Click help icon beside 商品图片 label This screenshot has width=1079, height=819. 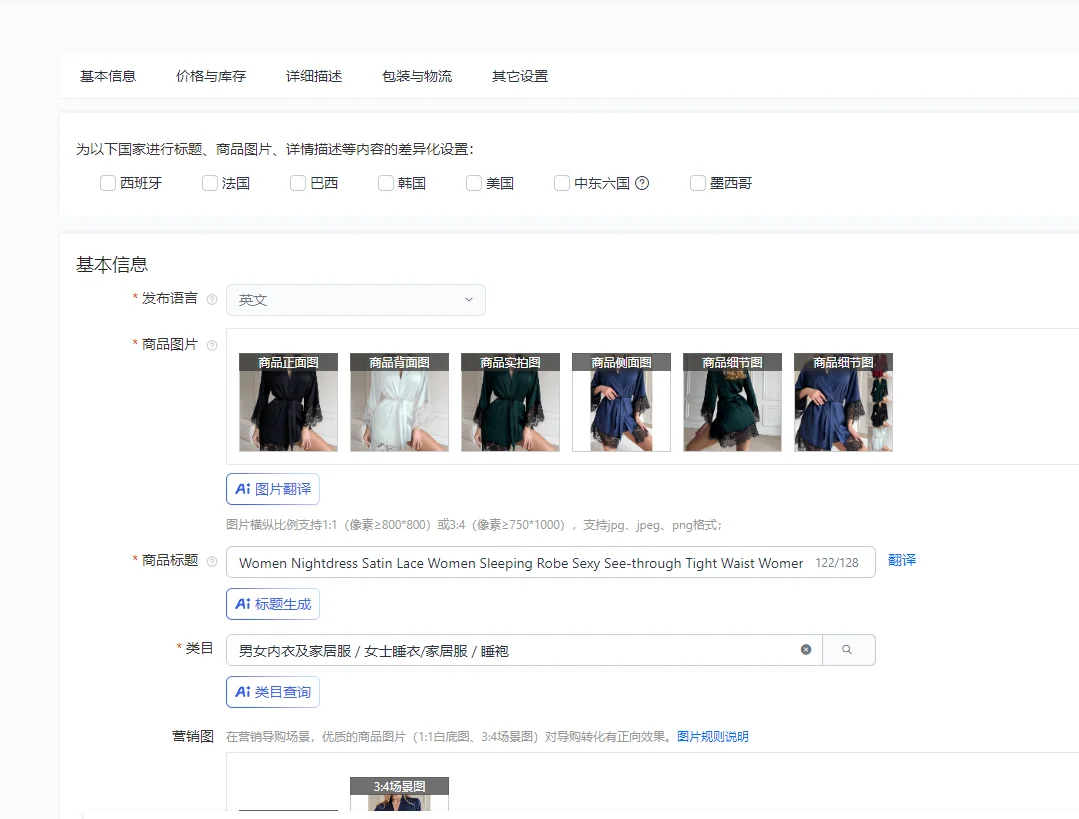pos(212,345)
